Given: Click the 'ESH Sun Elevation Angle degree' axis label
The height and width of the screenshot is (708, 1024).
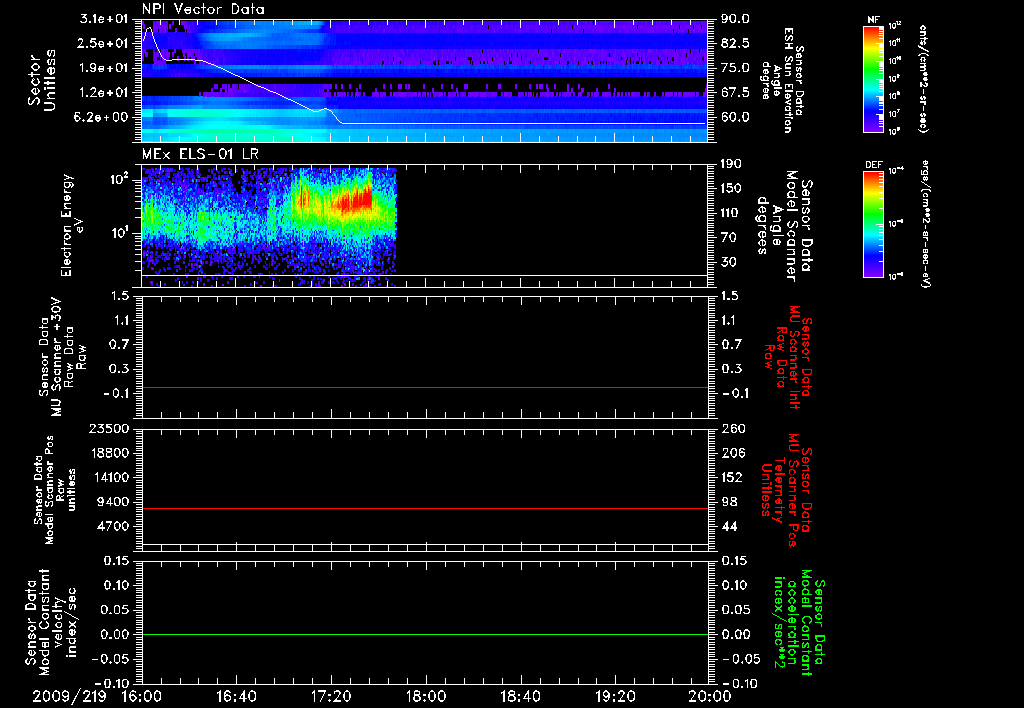Looking at the screenshot, I should (x=782, y=80).
